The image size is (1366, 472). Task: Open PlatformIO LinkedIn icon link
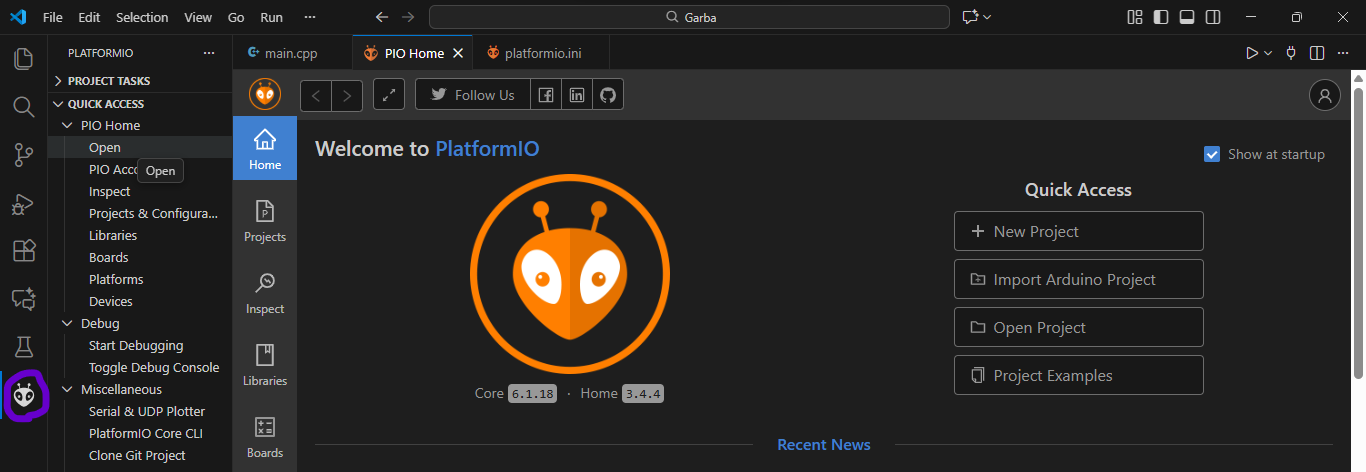tap(577, 95)
